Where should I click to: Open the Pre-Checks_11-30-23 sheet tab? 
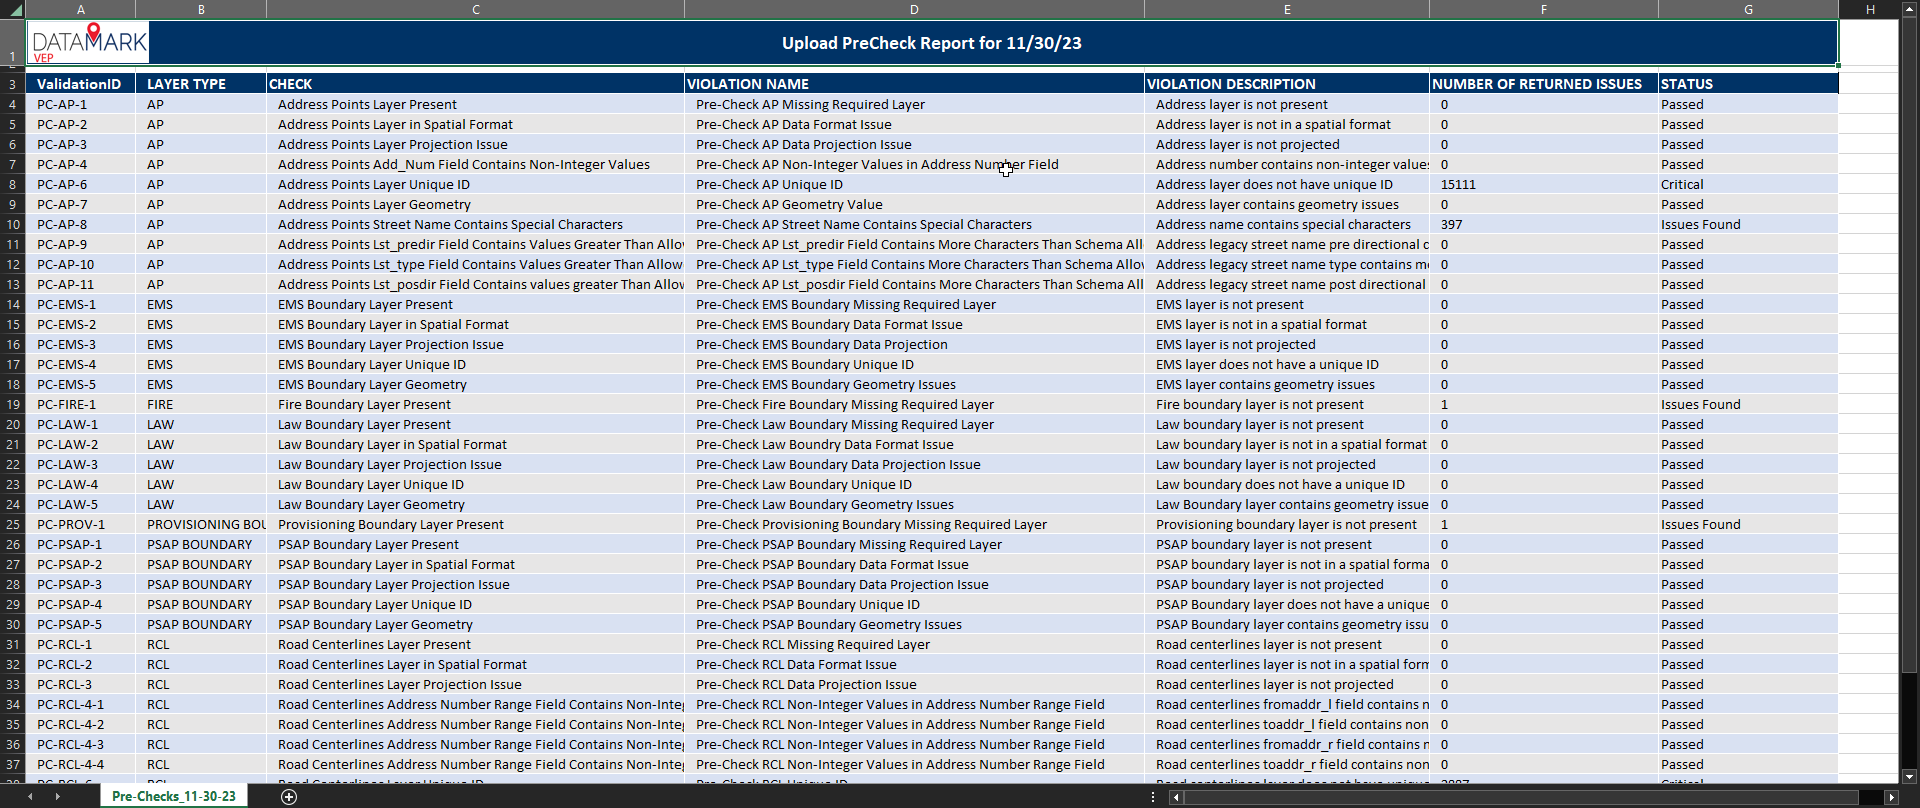(174, 797)
